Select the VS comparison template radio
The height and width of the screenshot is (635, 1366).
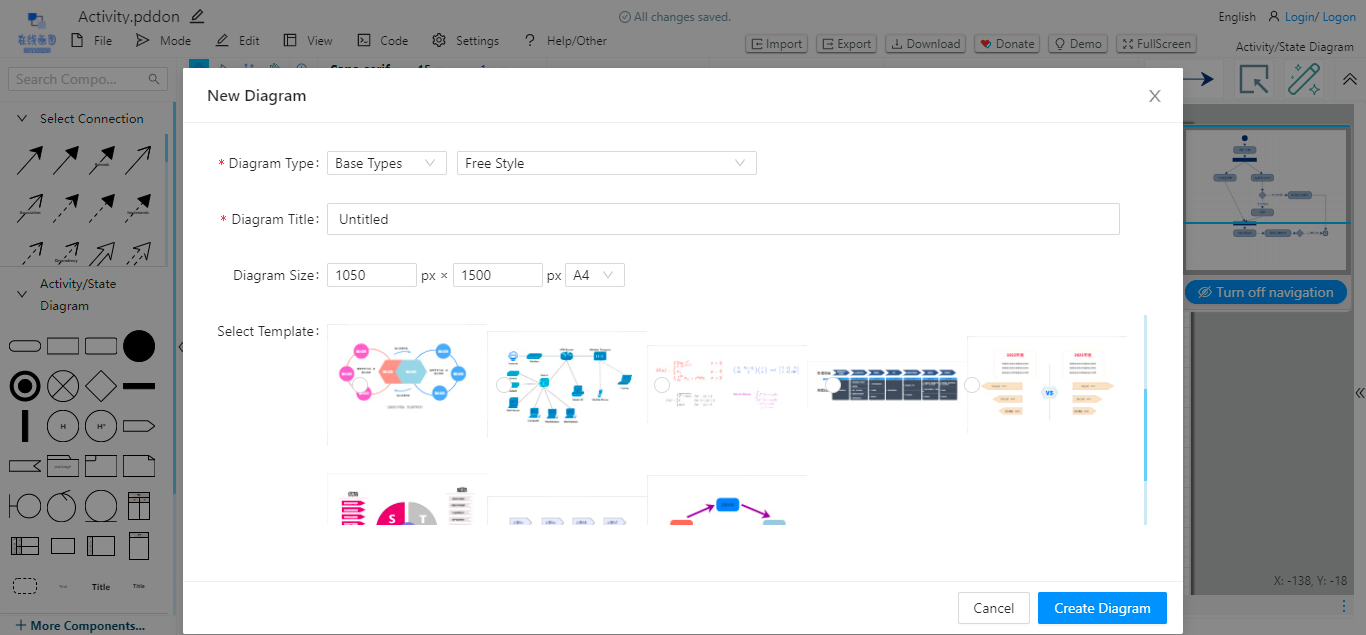coord(972,385)
